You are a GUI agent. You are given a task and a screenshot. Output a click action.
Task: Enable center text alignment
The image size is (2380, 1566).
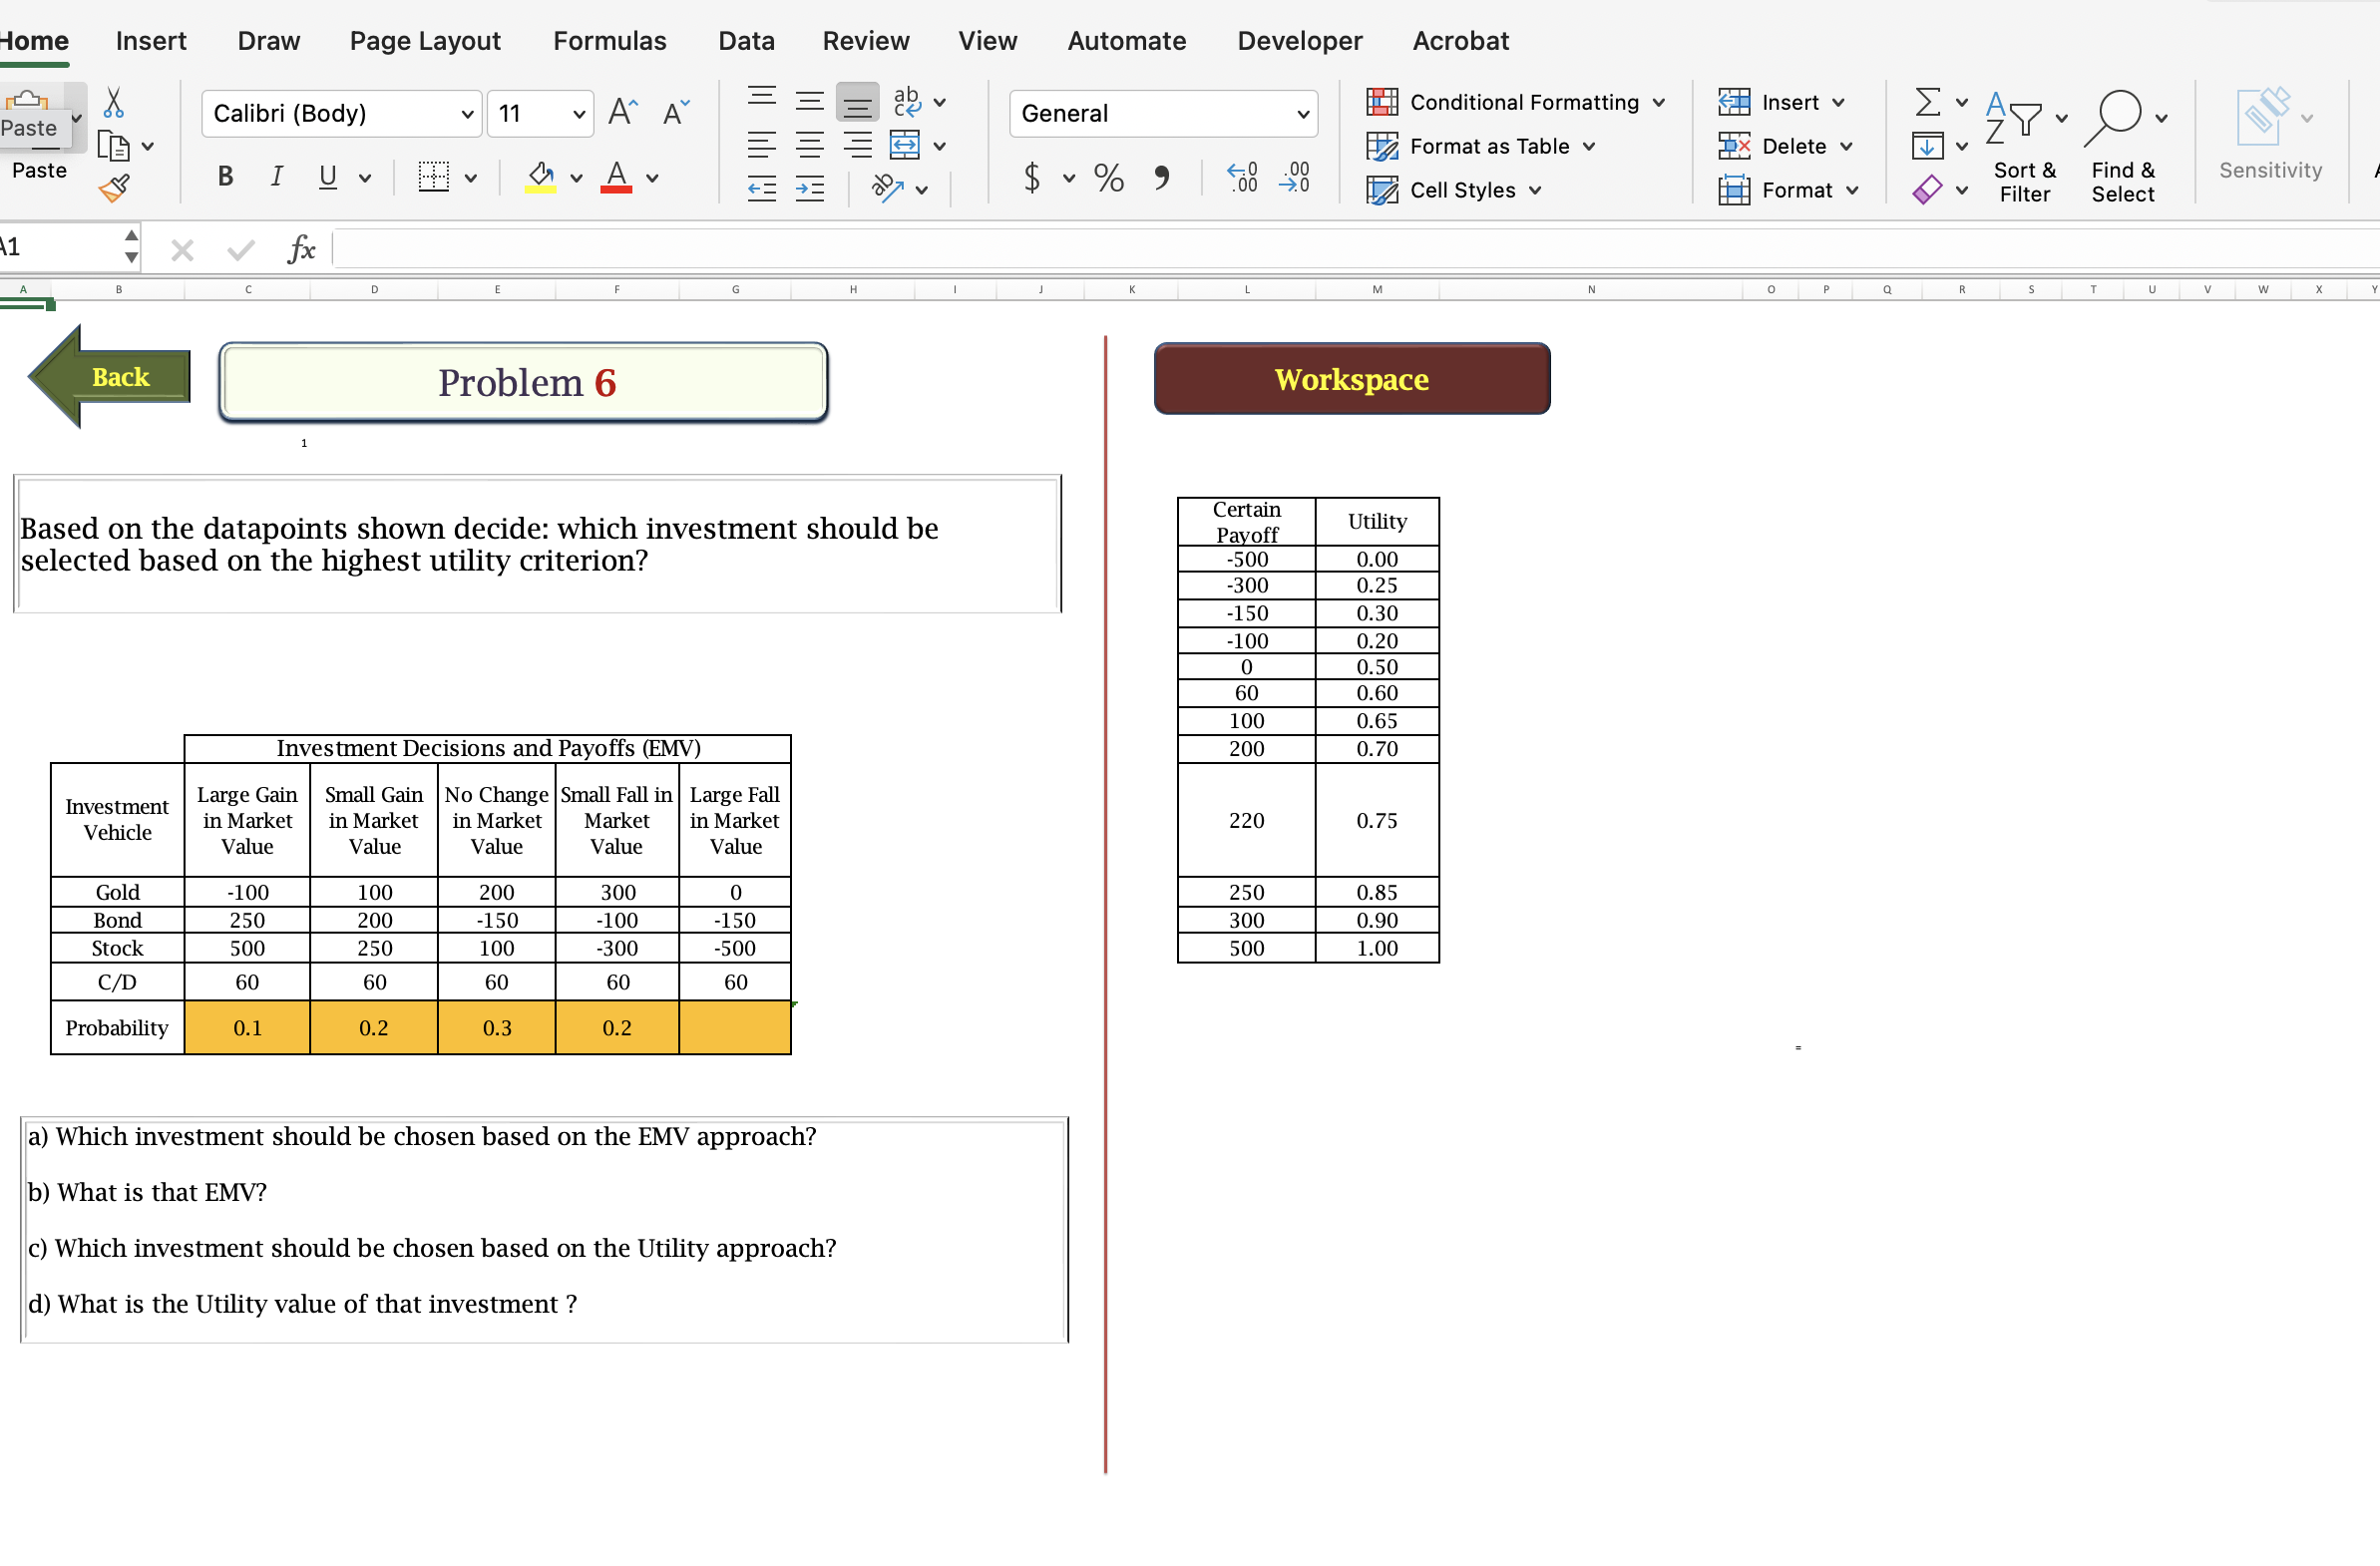809,145
